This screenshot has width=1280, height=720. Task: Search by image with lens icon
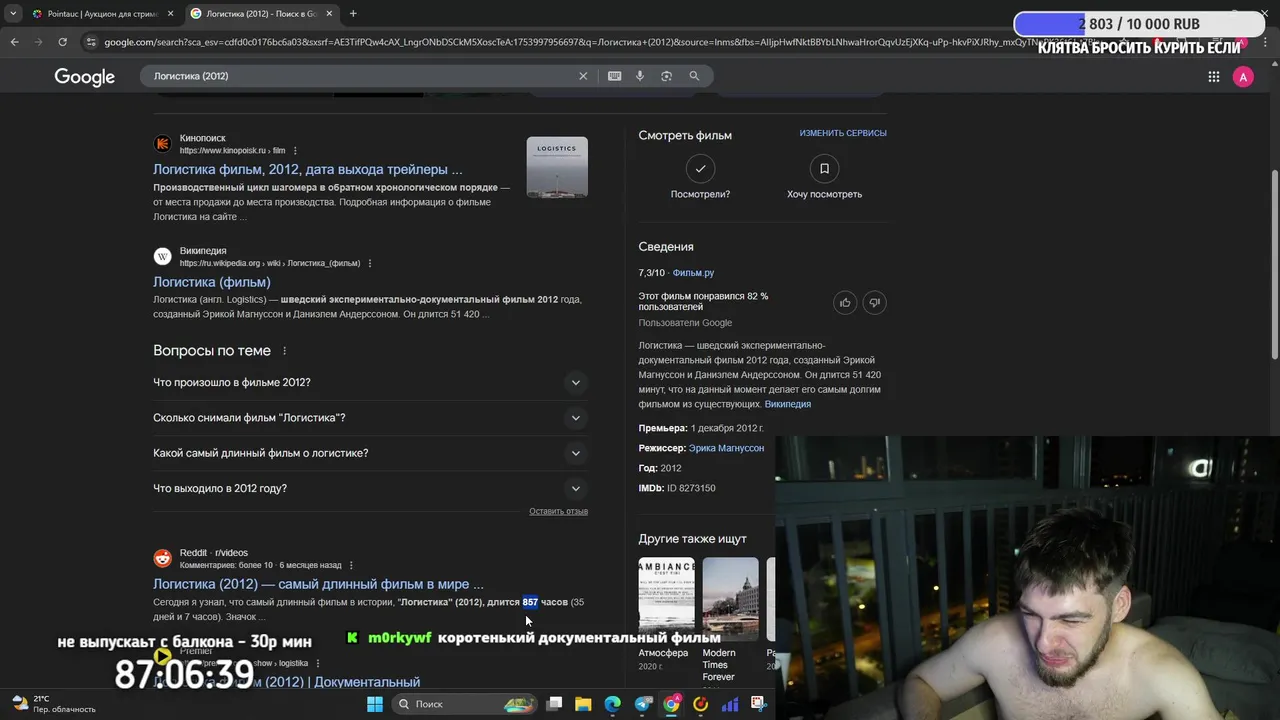pos(666,76)
